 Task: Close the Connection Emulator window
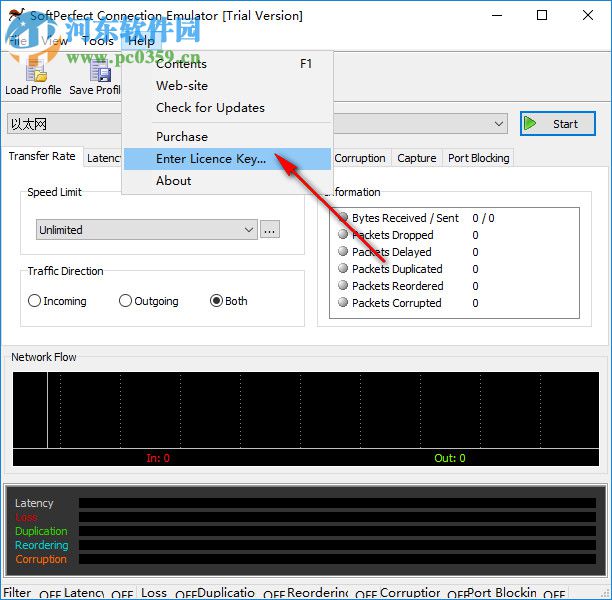(x=588, y=16)
